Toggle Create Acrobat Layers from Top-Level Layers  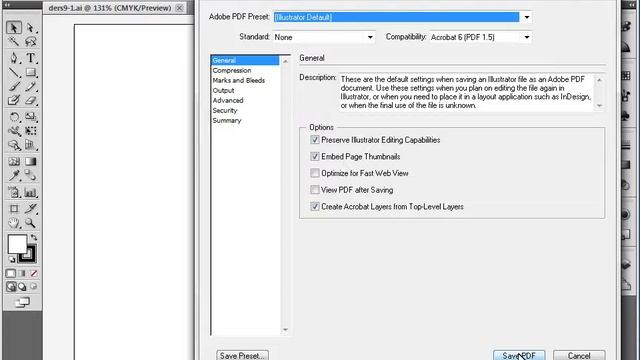315,207
